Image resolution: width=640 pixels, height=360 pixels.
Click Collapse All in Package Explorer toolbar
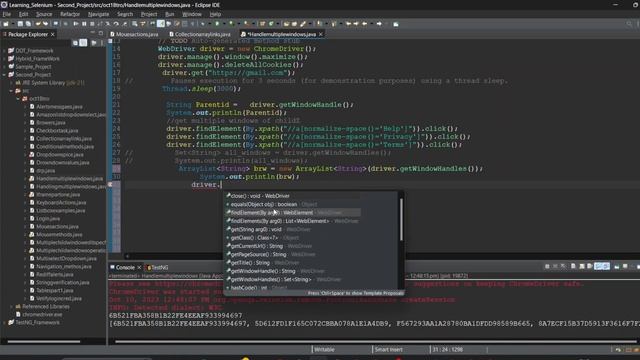tap(76, 42)
